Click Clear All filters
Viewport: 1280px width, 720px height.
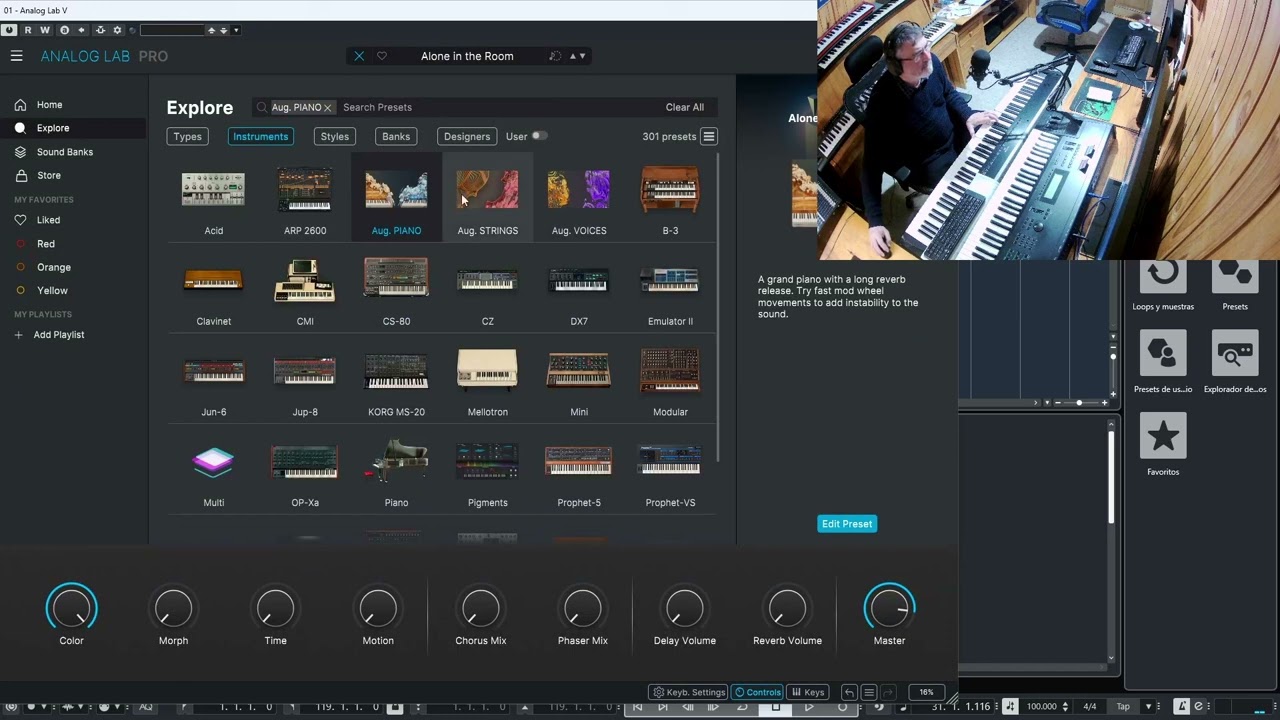tap(685, 107)
